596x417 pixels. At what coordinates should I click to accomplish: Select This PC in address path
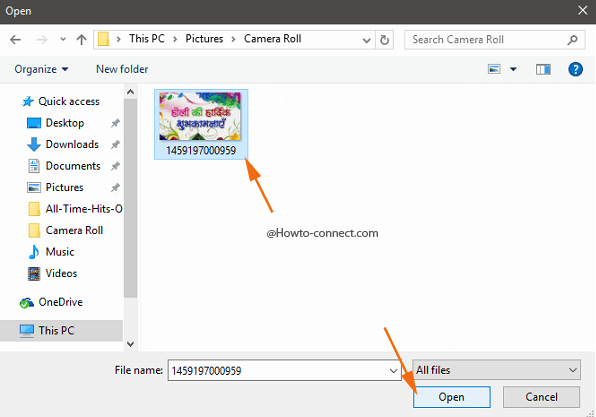tap(147, 39)
